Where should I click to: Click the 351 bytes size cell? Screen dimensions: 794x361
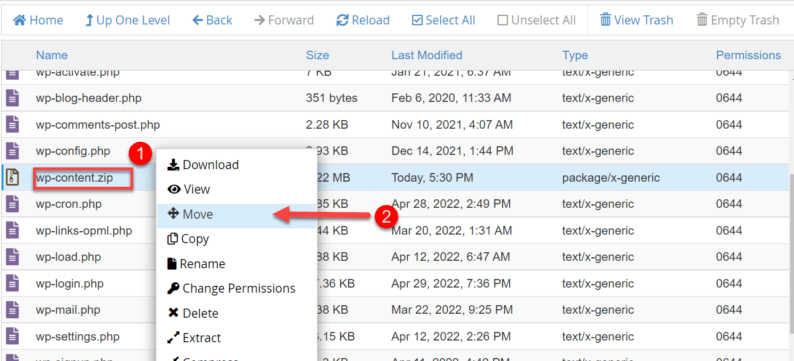click(332, 98)
